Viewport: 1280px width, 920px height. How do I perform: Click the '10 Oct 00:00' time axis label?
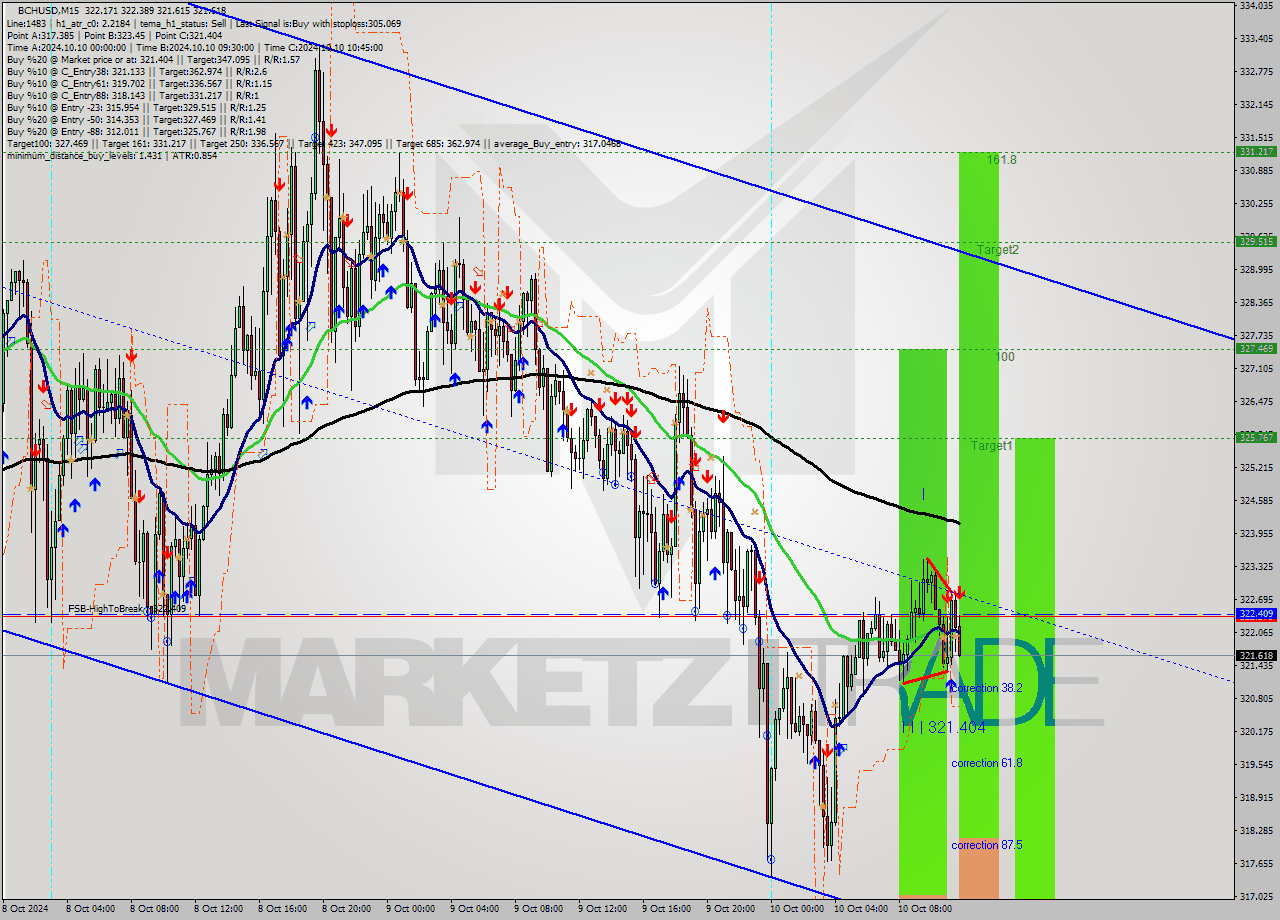796,909
